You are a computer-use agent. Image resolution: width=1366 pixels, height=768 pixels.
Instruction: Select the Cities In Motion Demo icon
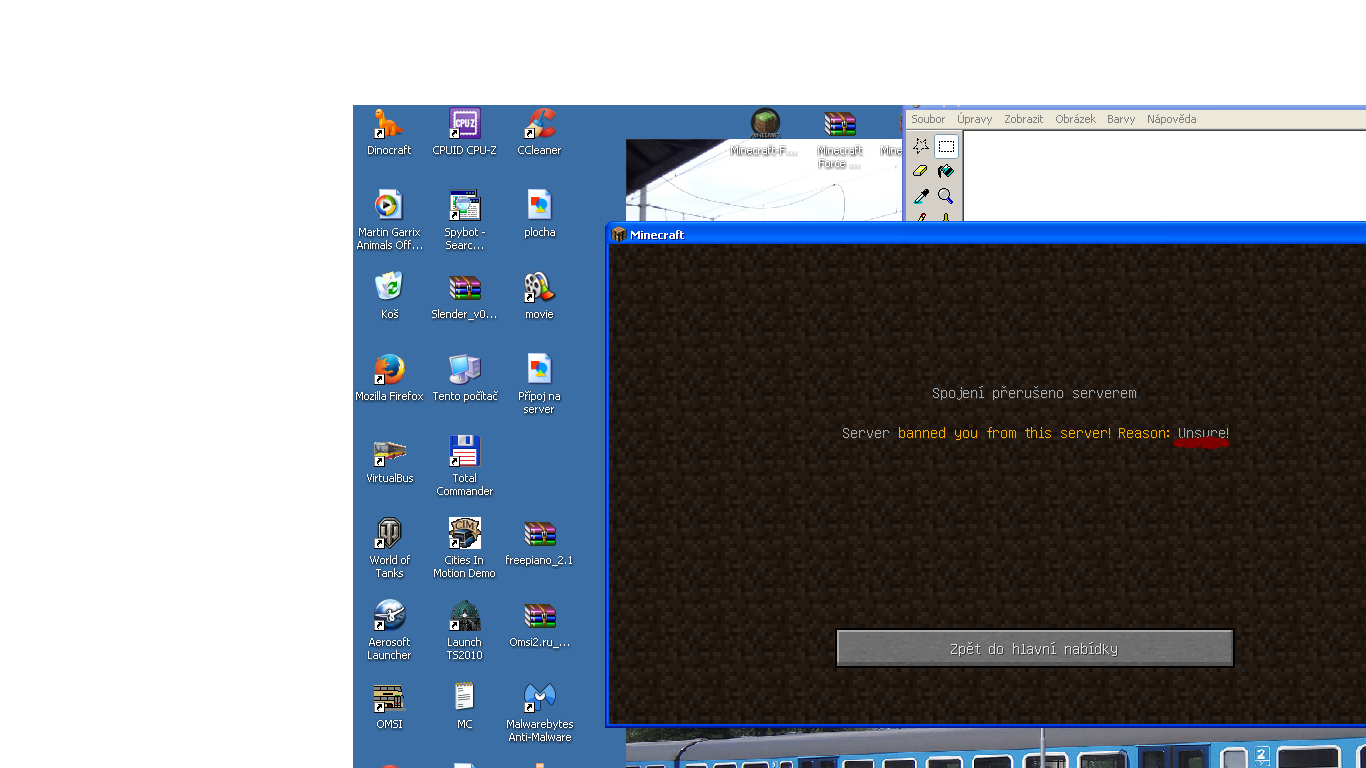pos(464,548)
